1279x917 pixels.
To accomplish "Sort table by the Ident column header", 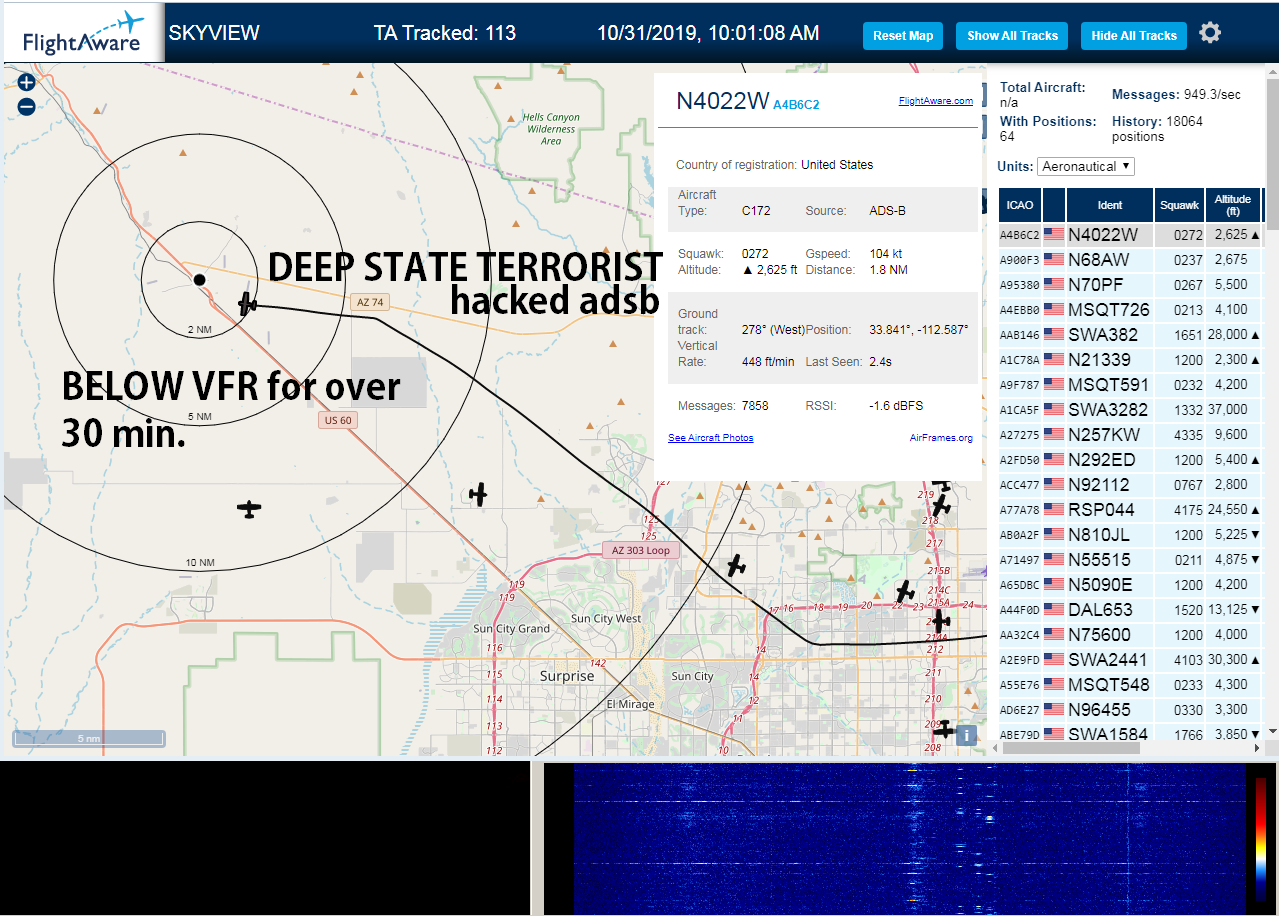I will point(1110,205).
